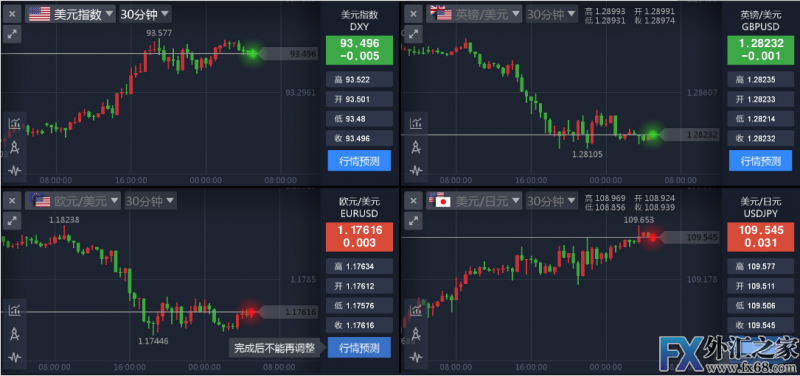Click the GBPUSD open value 开 1.28233
Image resolution: width=800 pixels, height=376 pixels.
(x=760, y=99)
